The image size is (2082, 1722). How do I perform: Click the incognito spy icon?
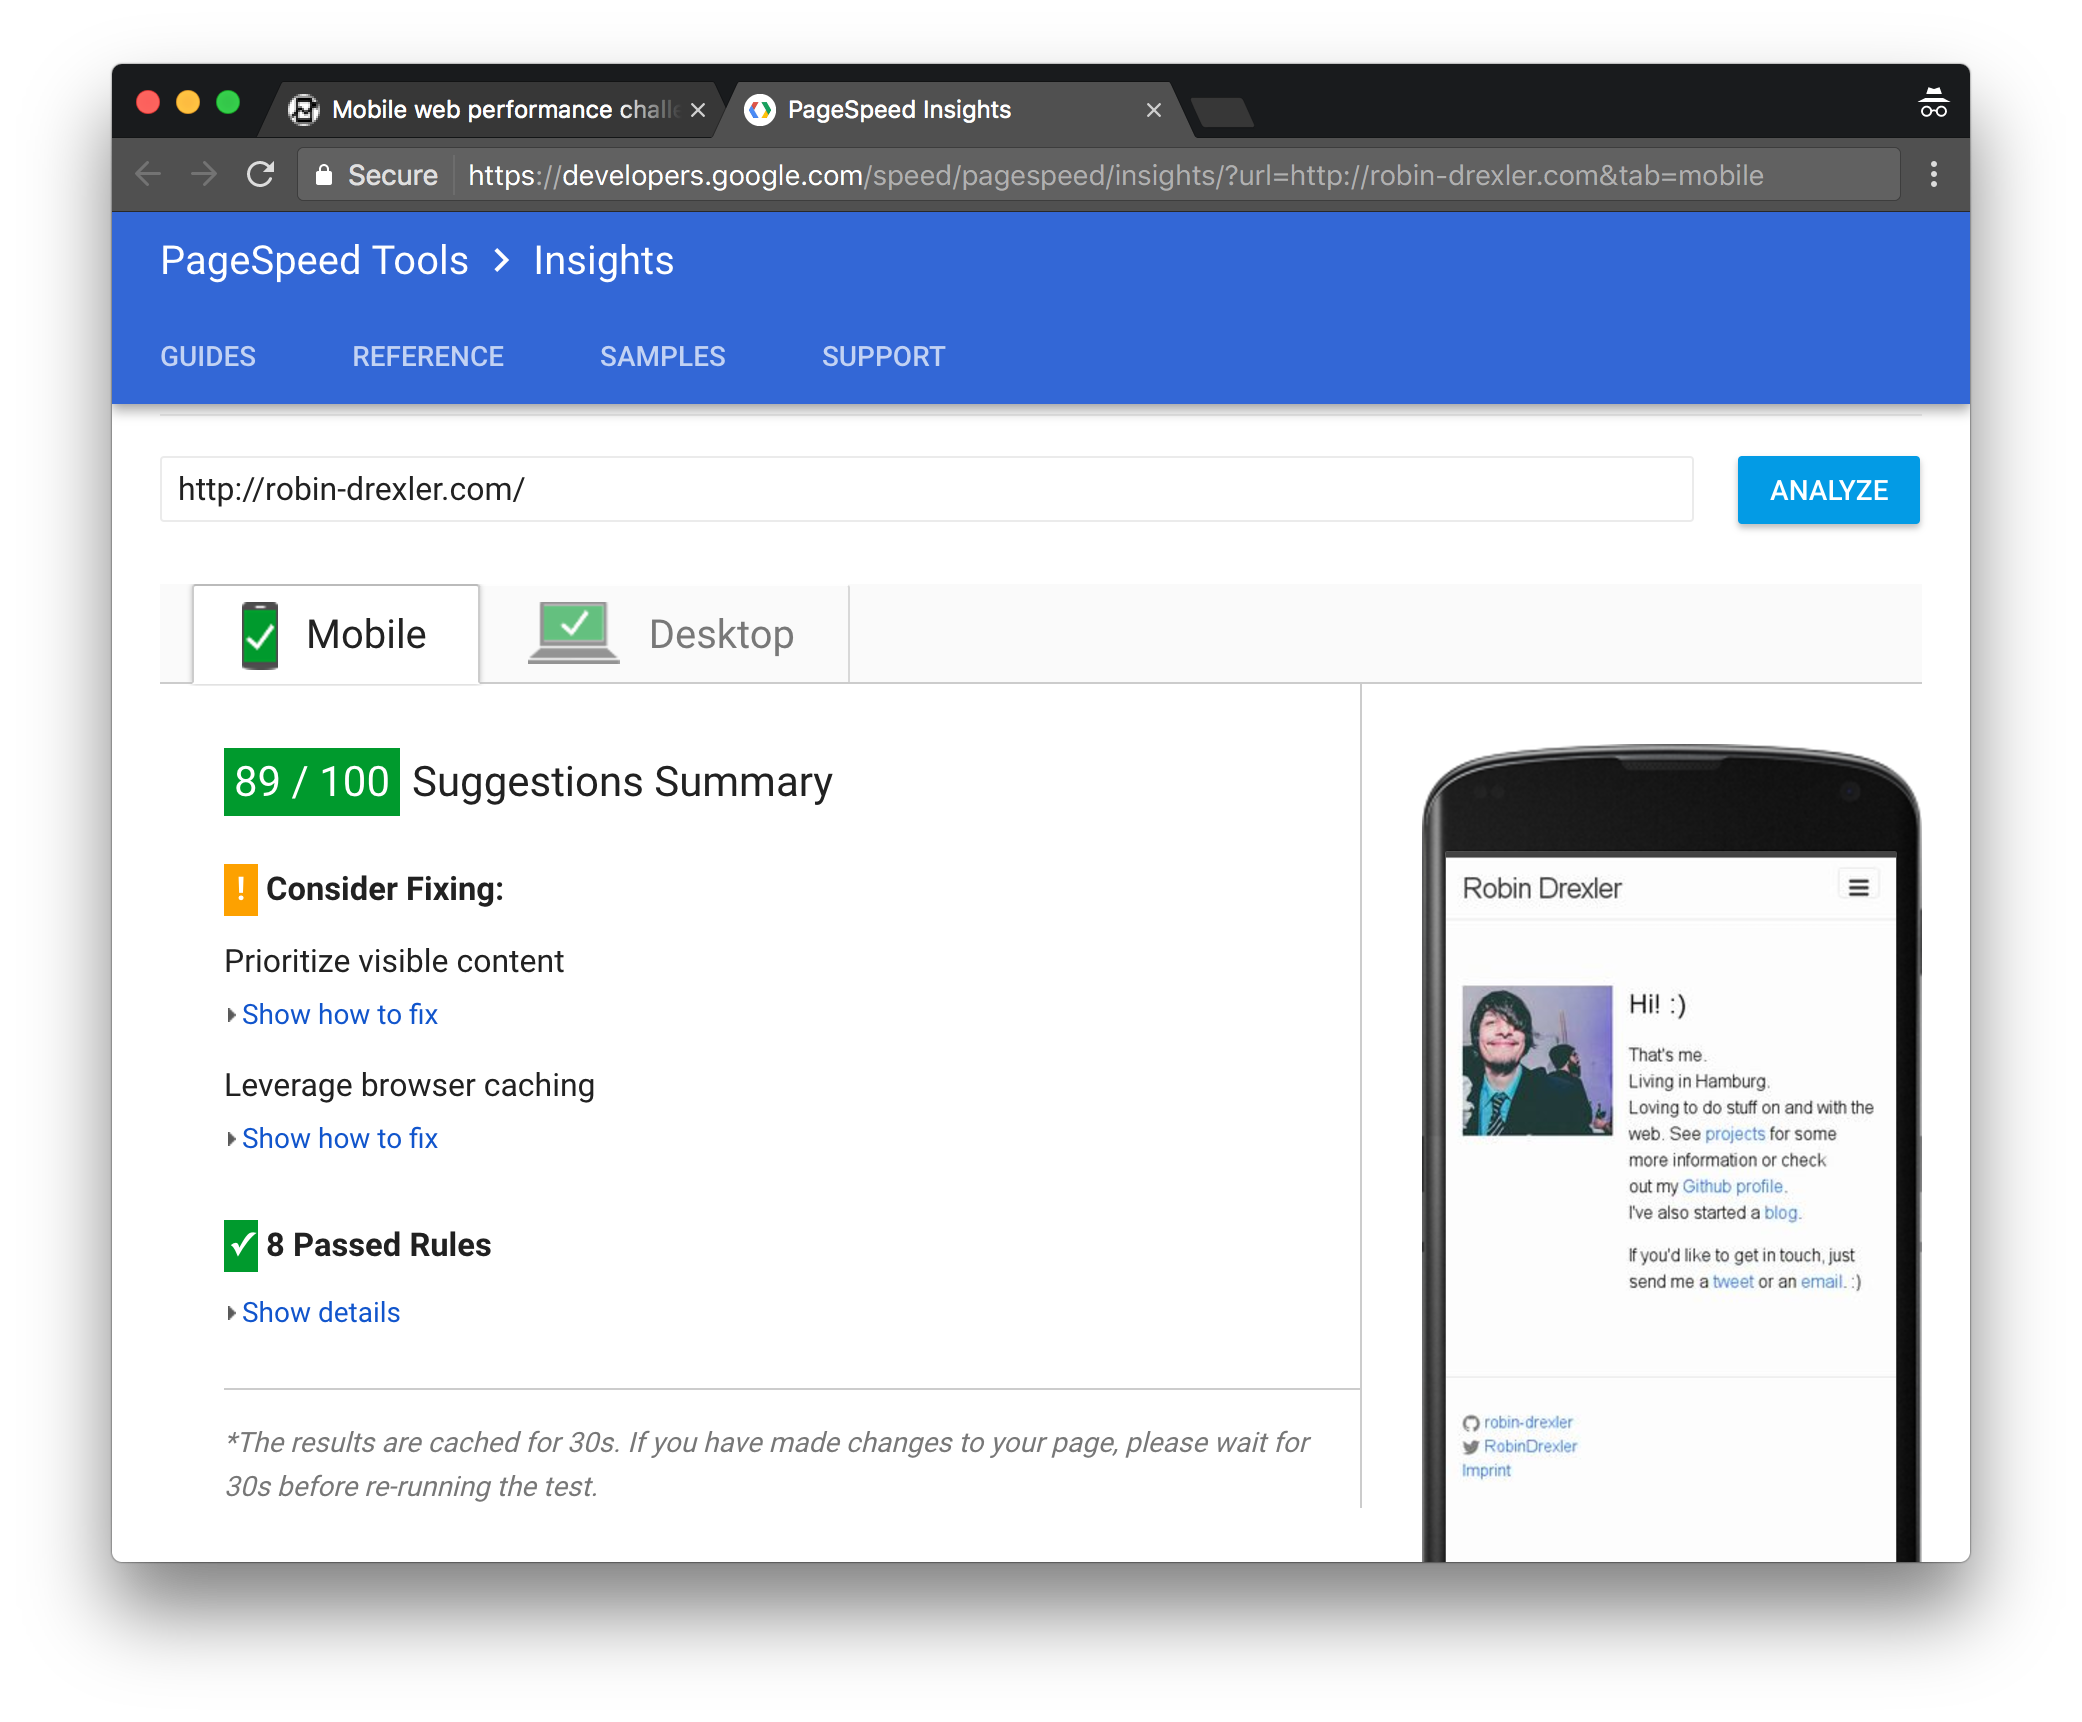tap(1933, 104)
